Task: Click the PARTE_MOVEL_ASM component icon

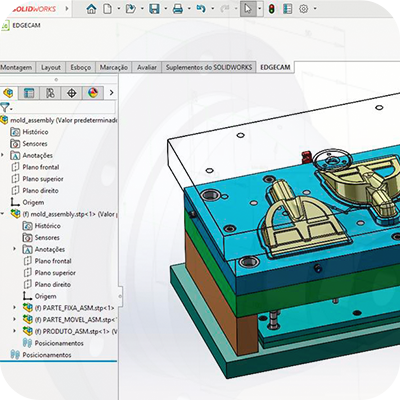Action: [x=28, y=319]
